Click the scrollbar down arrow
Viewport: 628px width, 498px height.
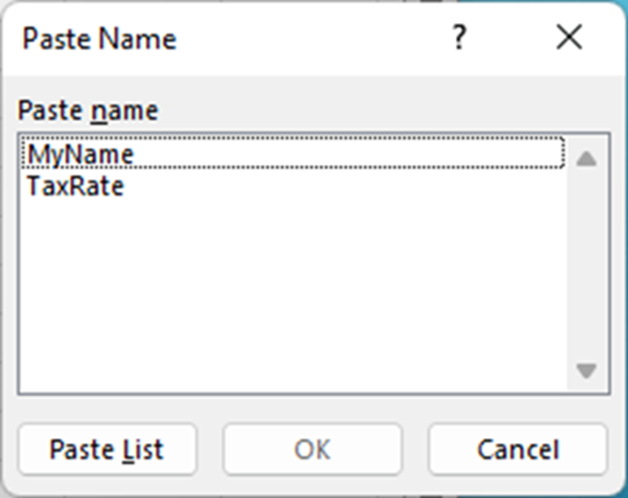587,371
